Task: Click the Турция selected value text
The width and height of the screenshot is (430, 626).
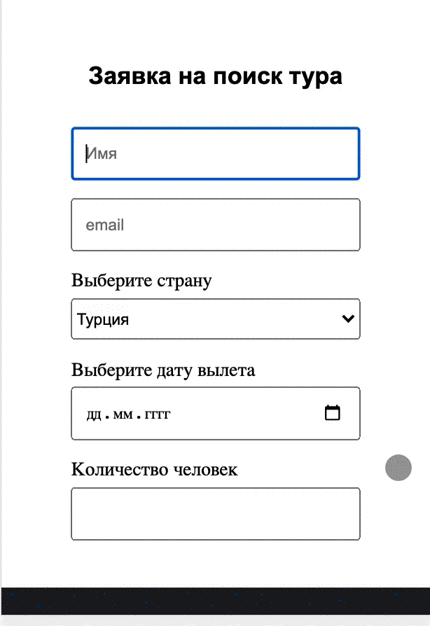Action: [x=103, y=319]
